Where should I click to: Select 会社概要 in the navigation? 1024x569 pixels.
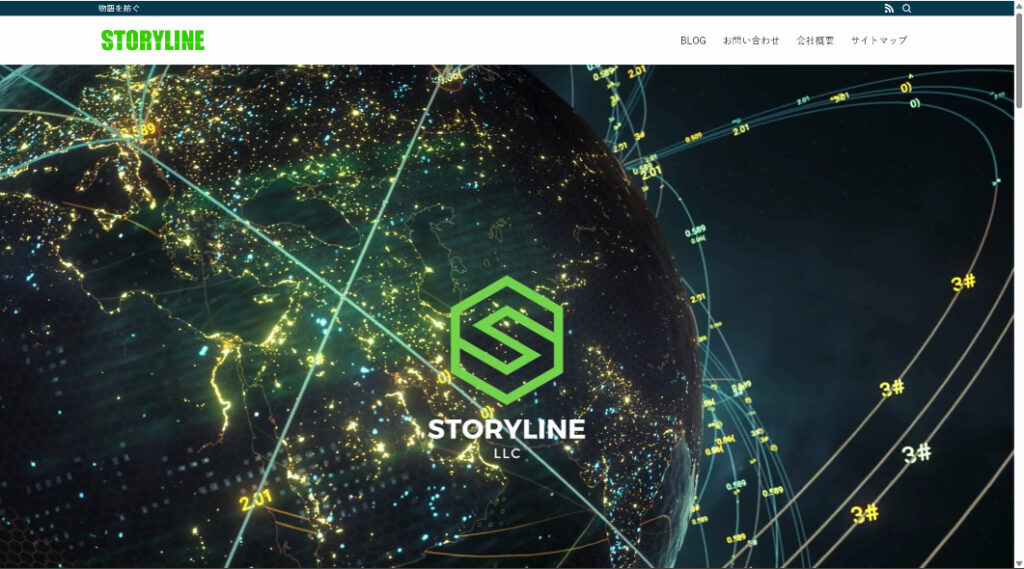pos(815,41)
